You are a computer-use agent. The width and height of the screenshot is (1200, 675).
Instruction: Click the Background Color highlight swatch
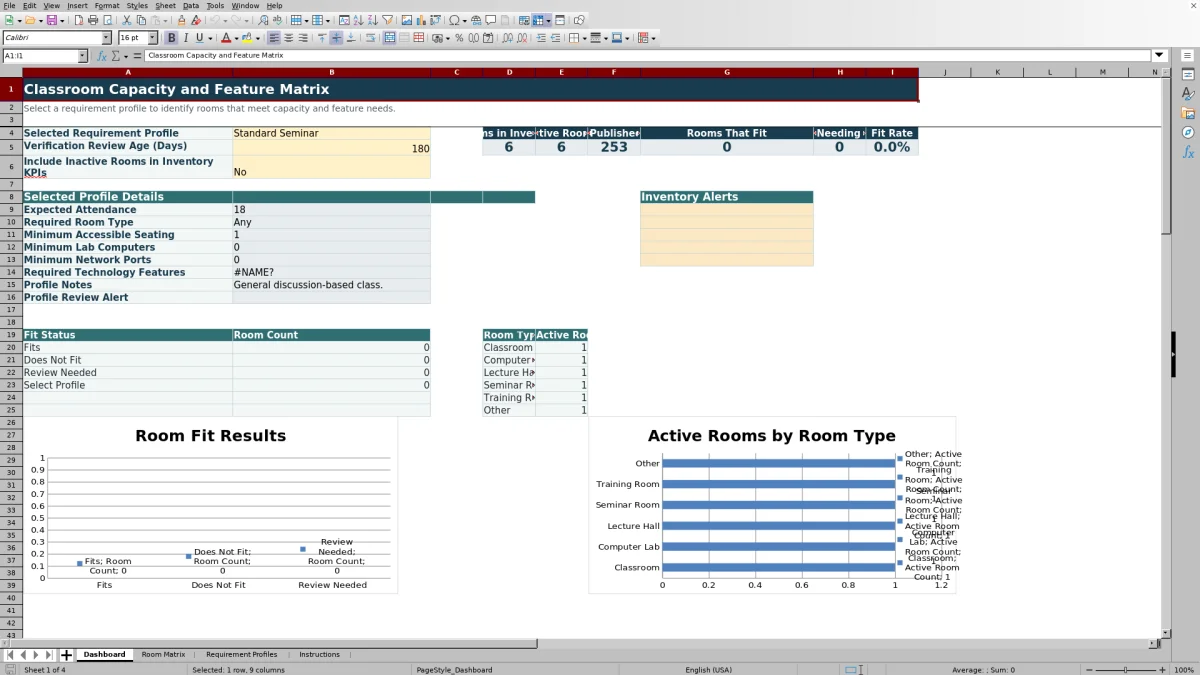(x=246, y=38)
